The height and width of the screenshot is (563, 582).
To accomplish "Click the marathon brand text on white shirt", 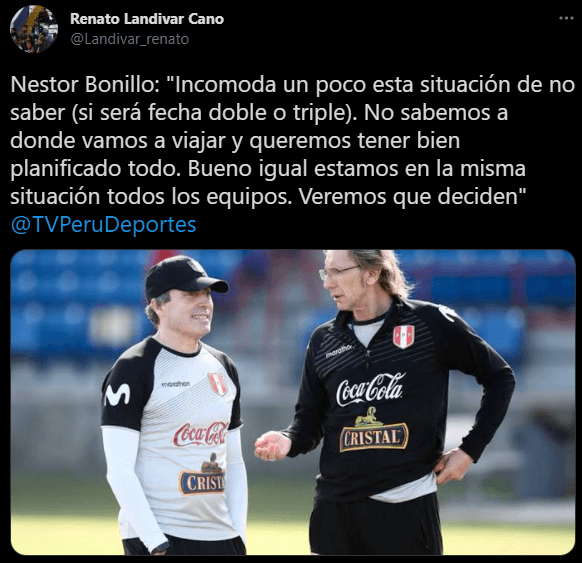I will point(176,384).
